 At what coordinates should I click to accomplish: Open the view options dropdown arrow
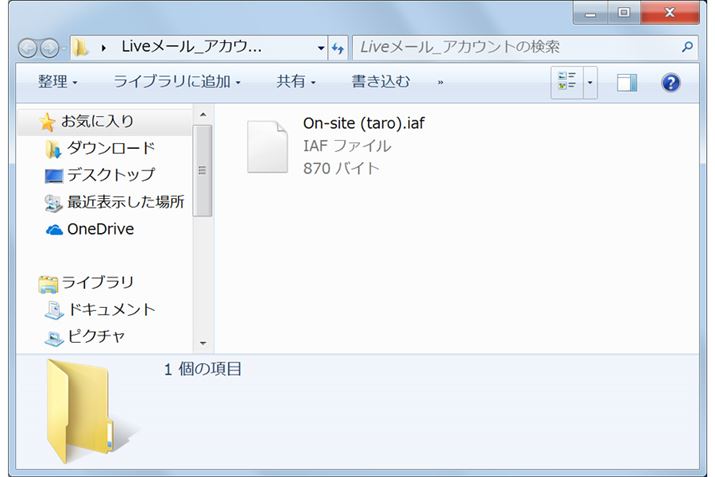coord(590,83)
